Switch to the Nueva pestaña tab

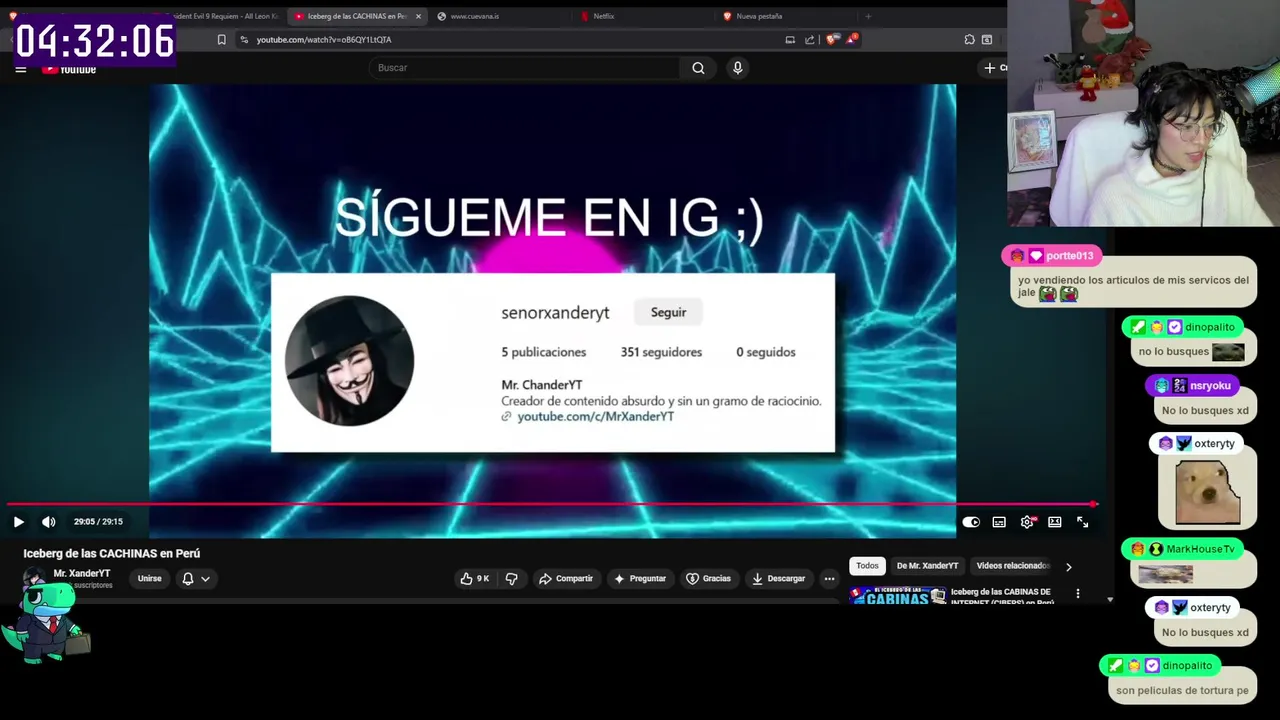click(758, 16)
